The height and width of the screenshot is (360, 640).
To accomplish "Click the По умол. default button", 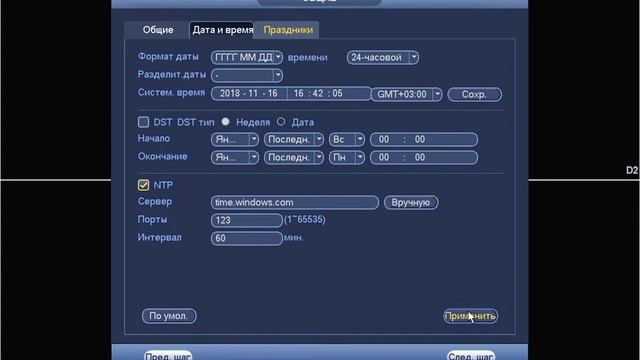I will (x=169, y=316).
